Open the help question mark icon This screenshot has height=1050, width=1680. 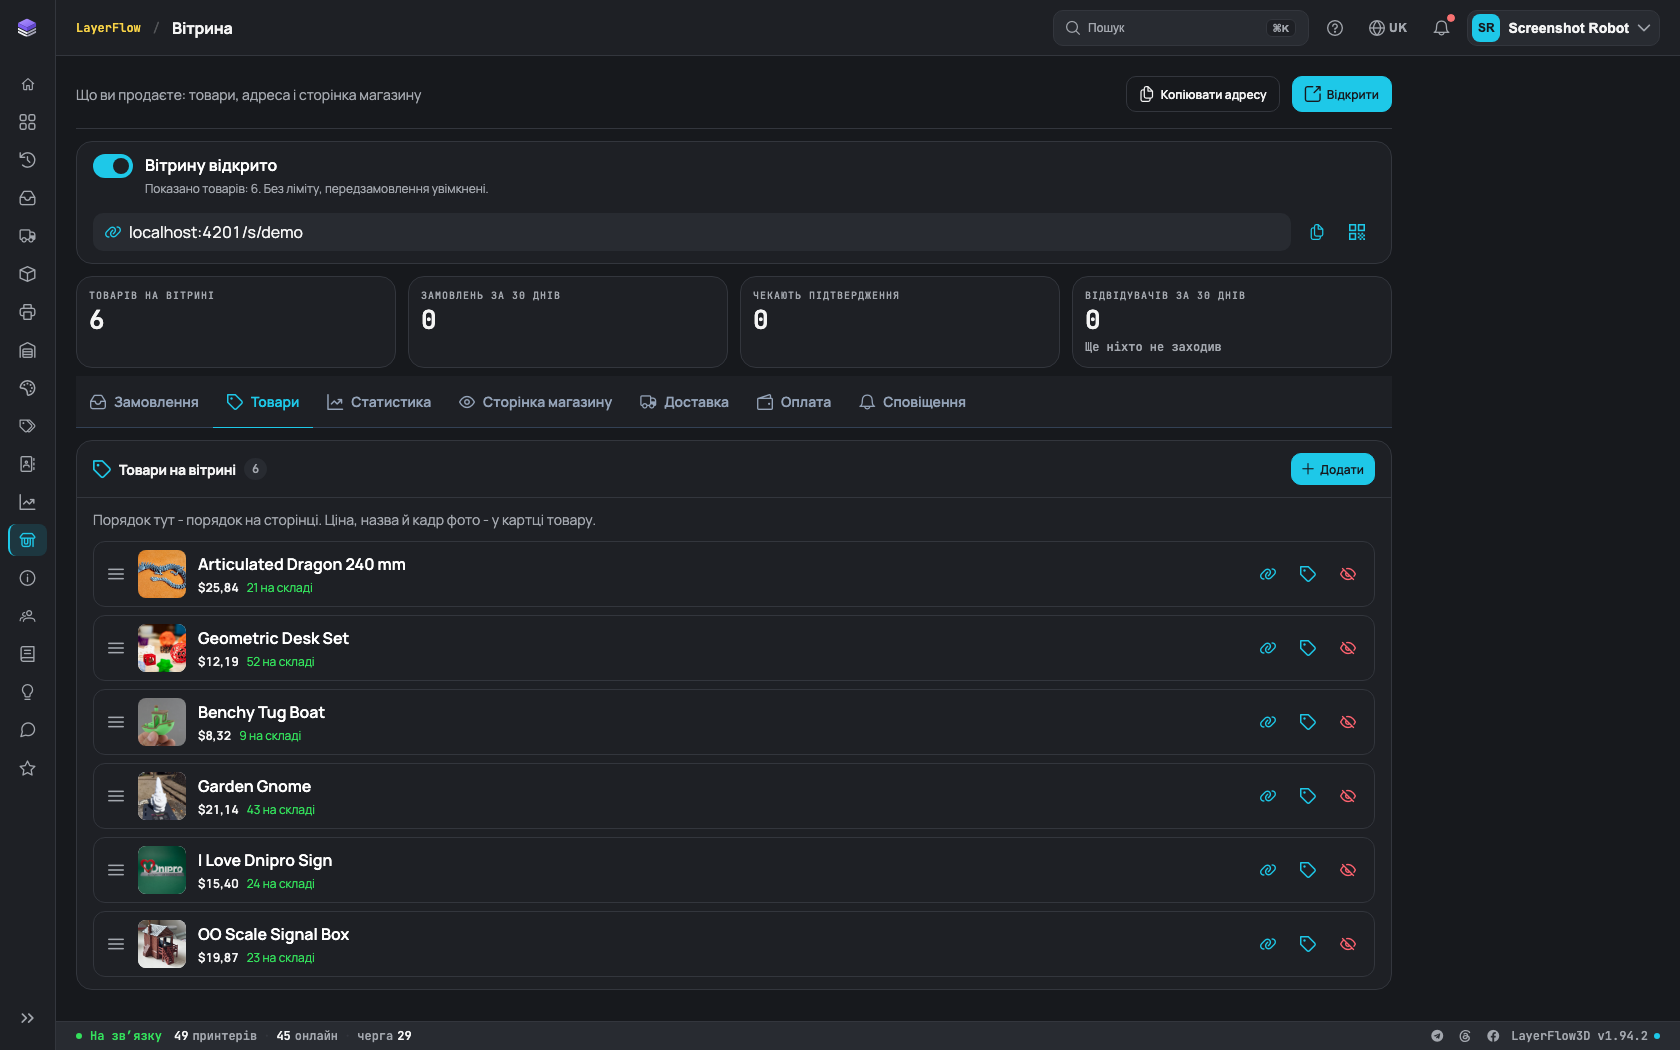click(1335, 28)
